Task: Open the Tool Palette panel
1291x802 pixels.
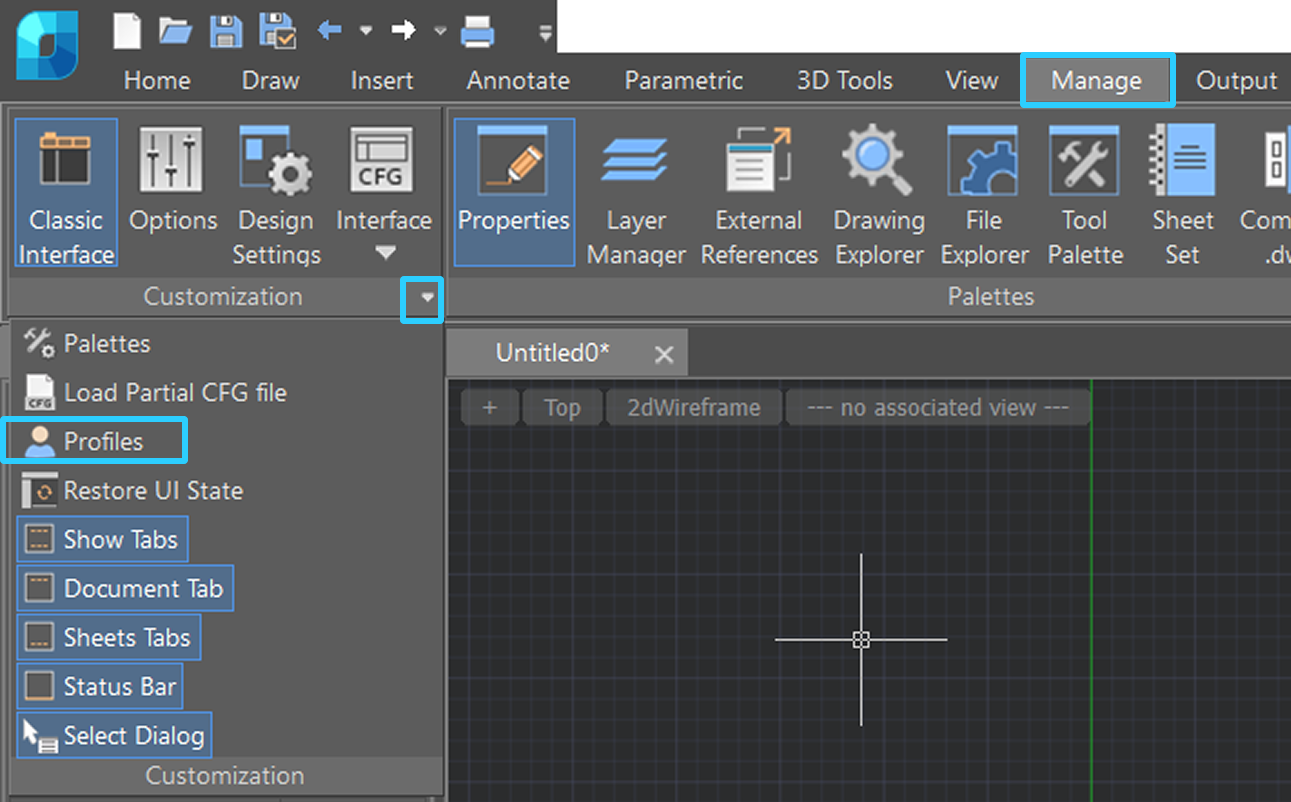Action: tap(1085, 195)
